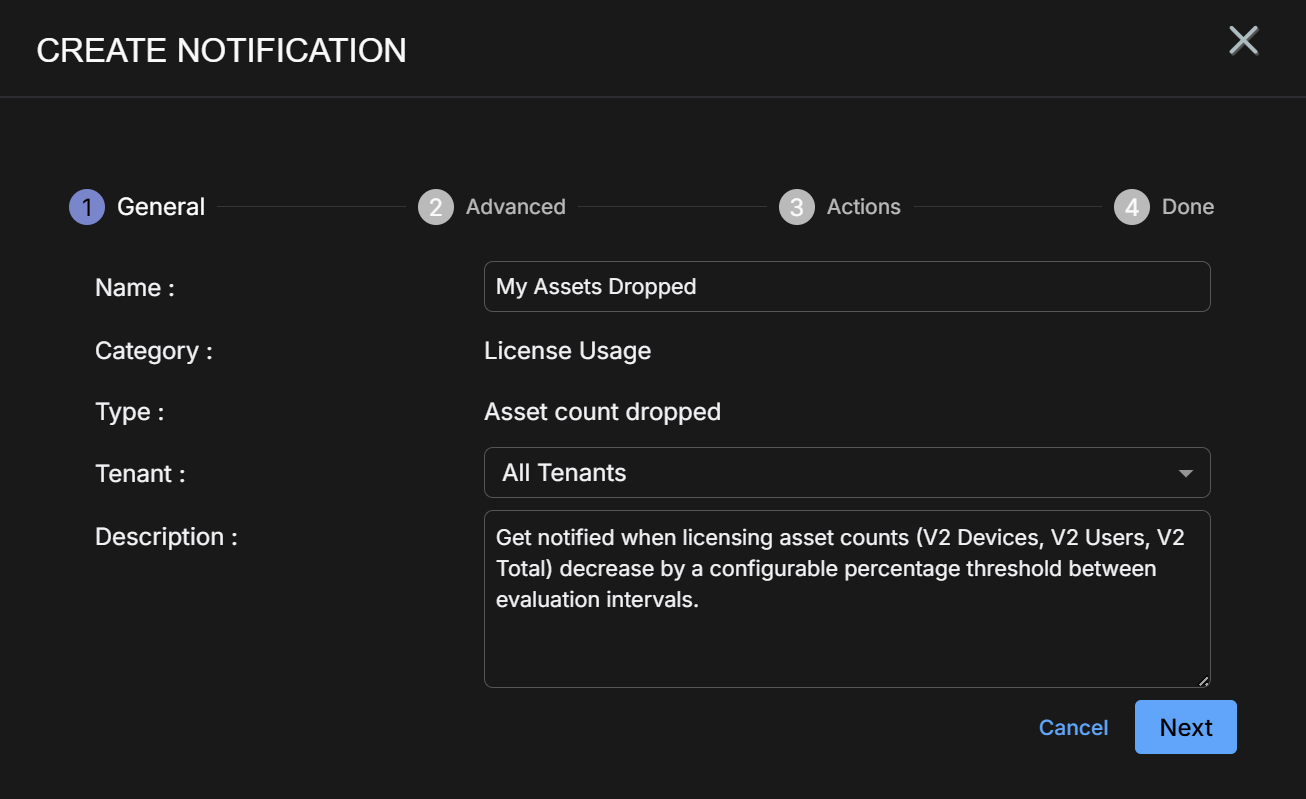Click into the Name input field
Screen dimensions: 1306x799
847,286
